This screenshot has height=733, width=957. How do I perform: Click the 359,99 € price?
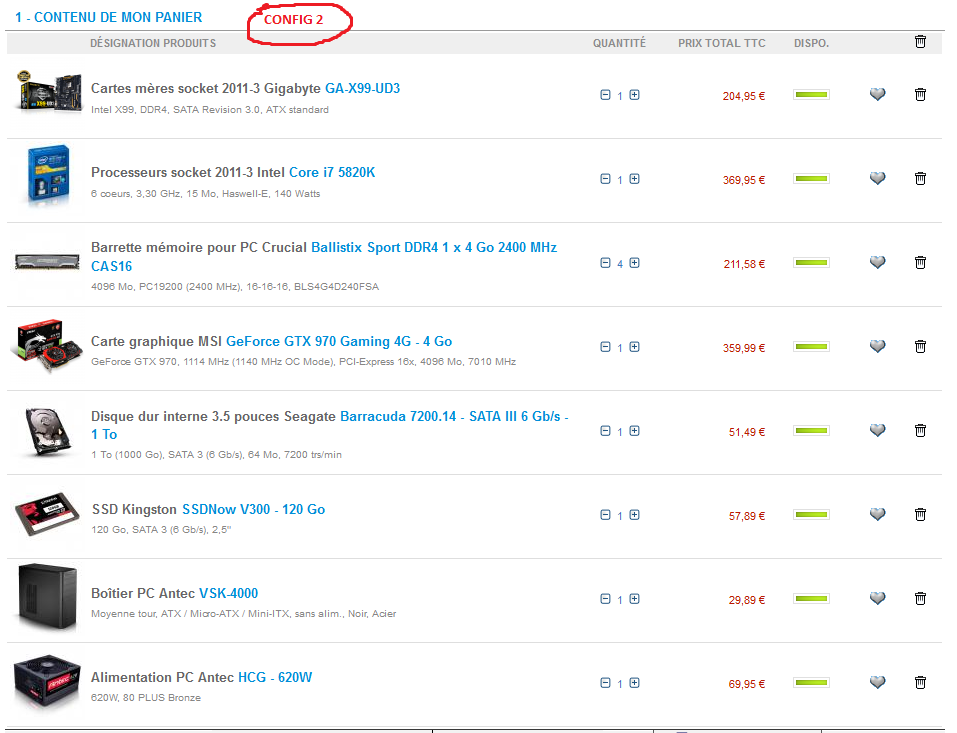[743, 348]
